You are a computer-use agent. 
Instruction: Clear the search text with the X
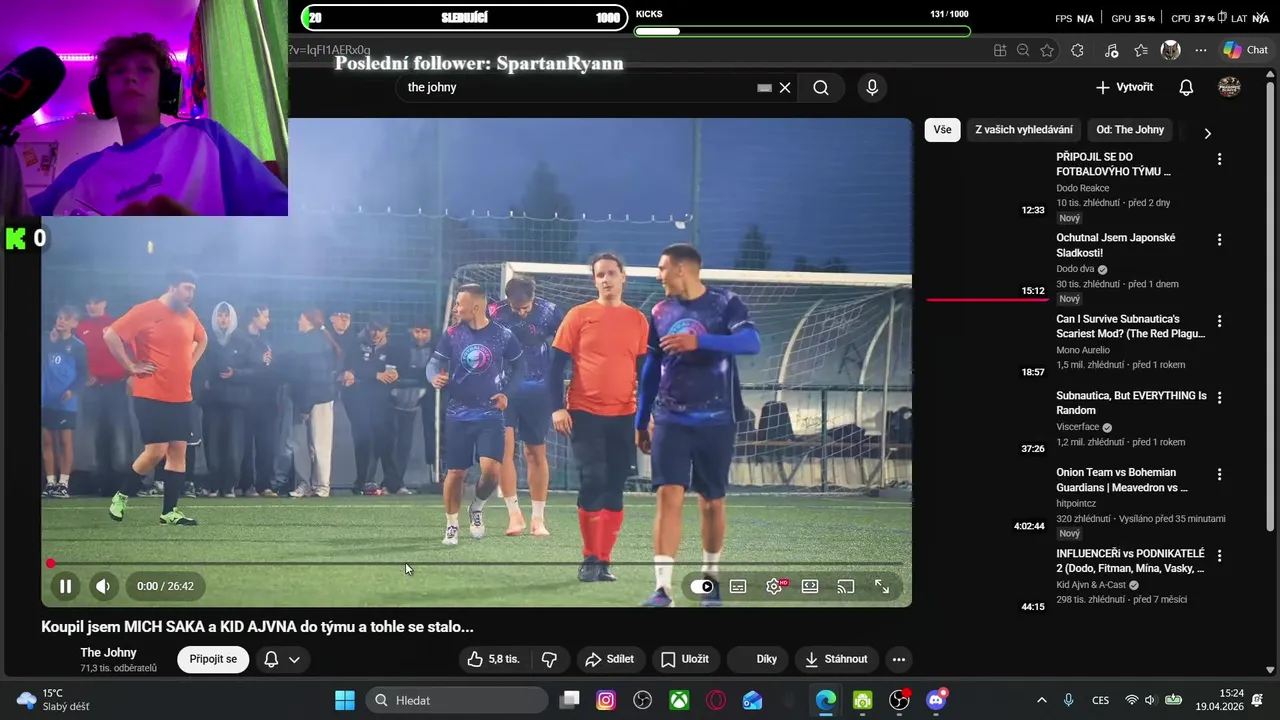(x=785, y=88)
